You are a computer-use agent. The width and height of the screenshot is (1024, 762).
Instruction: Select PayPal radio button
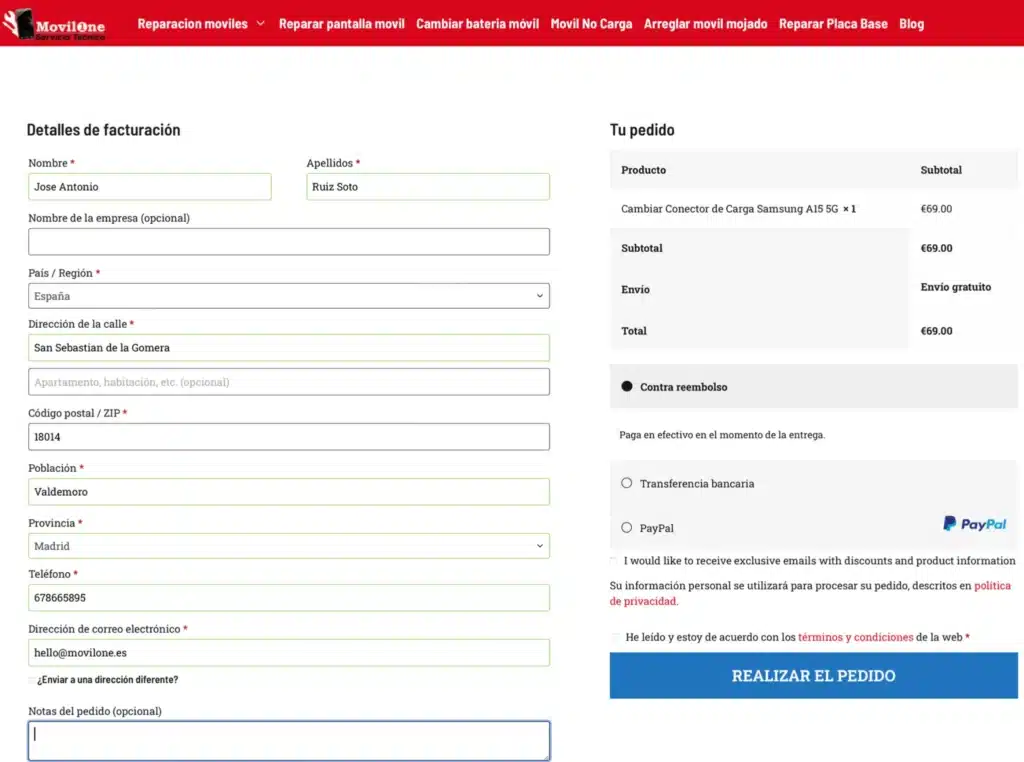point(627,528)
